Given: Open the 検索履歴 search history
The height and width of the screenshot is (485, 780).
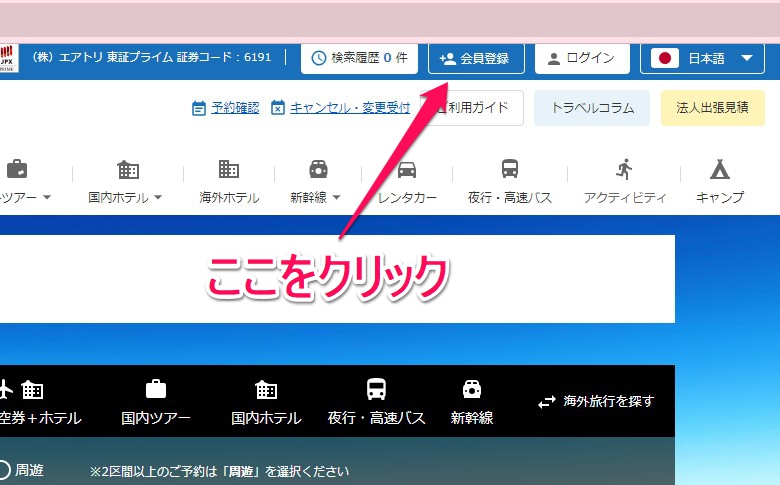Looking at the screenshot, I should pyautogui.click(x=360, y=58).
